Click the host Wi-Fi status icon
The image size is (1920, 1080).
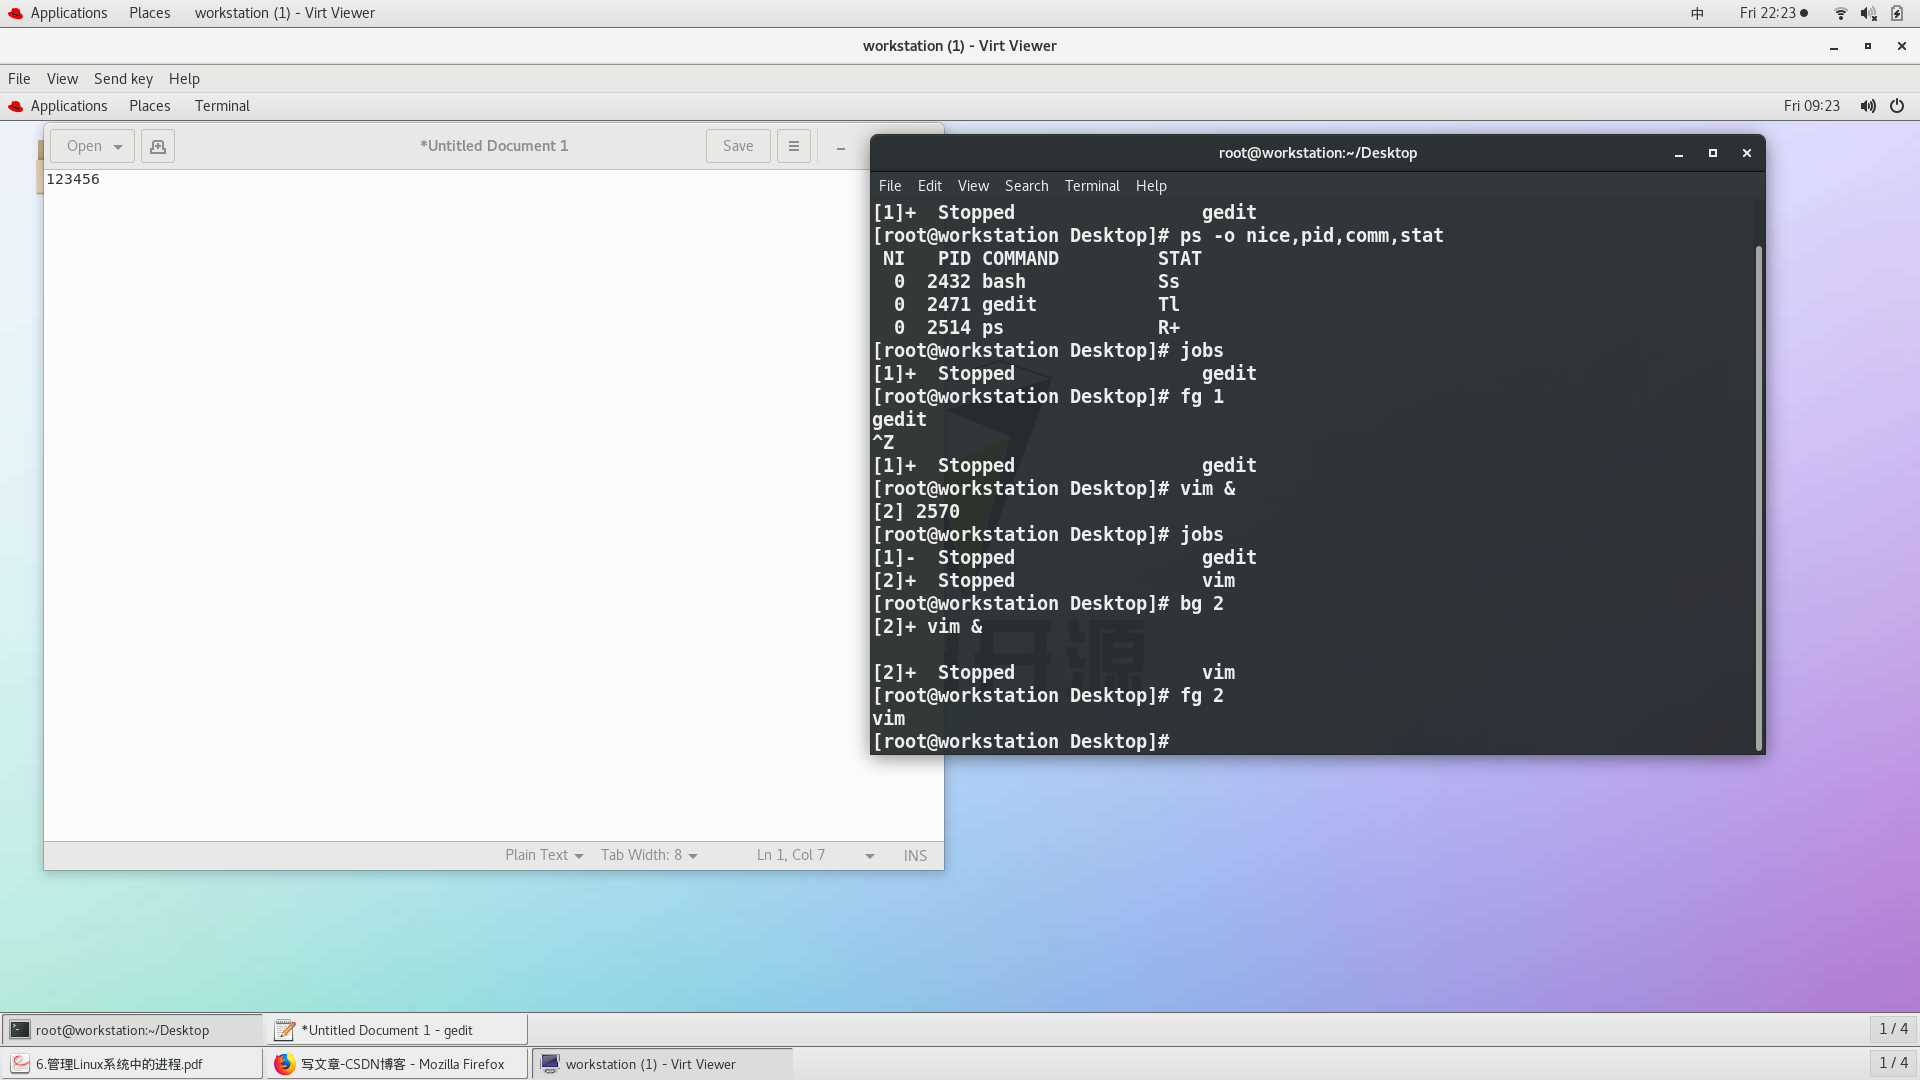click(1840, 13)
